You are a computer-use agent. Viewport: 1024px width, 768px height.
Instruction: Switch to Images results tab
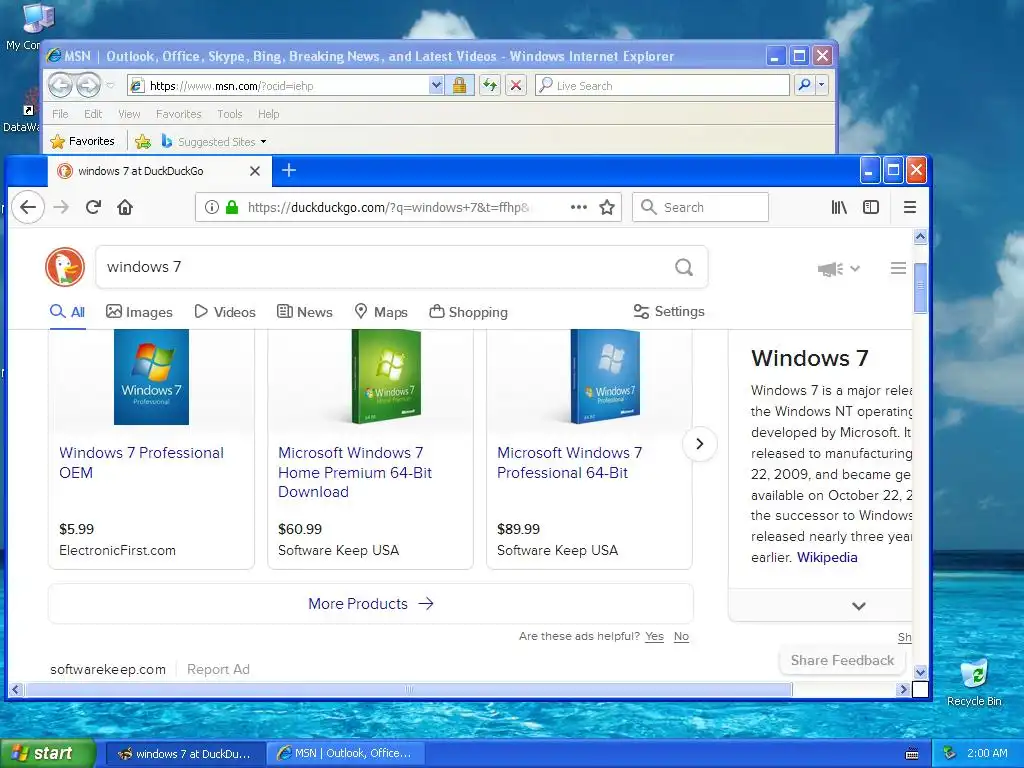(x=139, y=312)
